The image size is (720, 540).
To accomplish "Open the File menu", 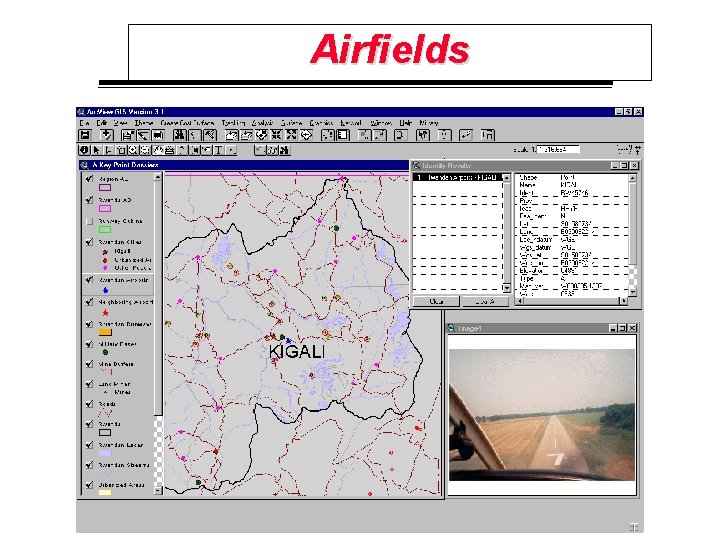I will pyautogui.click(x=84, y=123).
